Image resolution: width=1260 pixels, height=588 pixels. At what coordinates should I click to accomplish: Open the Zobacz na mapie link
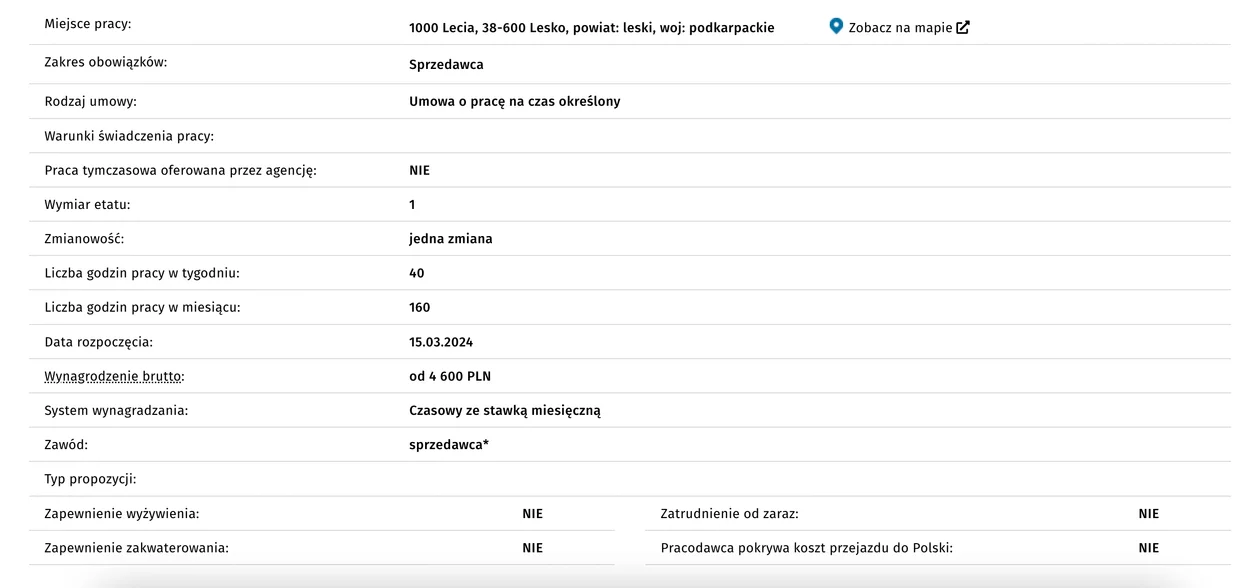(x=900, y=27)
